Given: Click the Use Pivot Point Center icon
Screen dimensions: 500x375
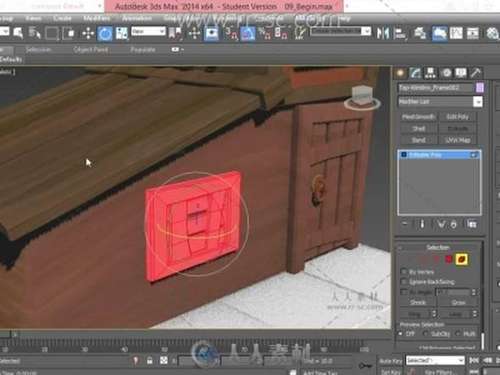Looking at the screenshot, I should tap(176, 33).
